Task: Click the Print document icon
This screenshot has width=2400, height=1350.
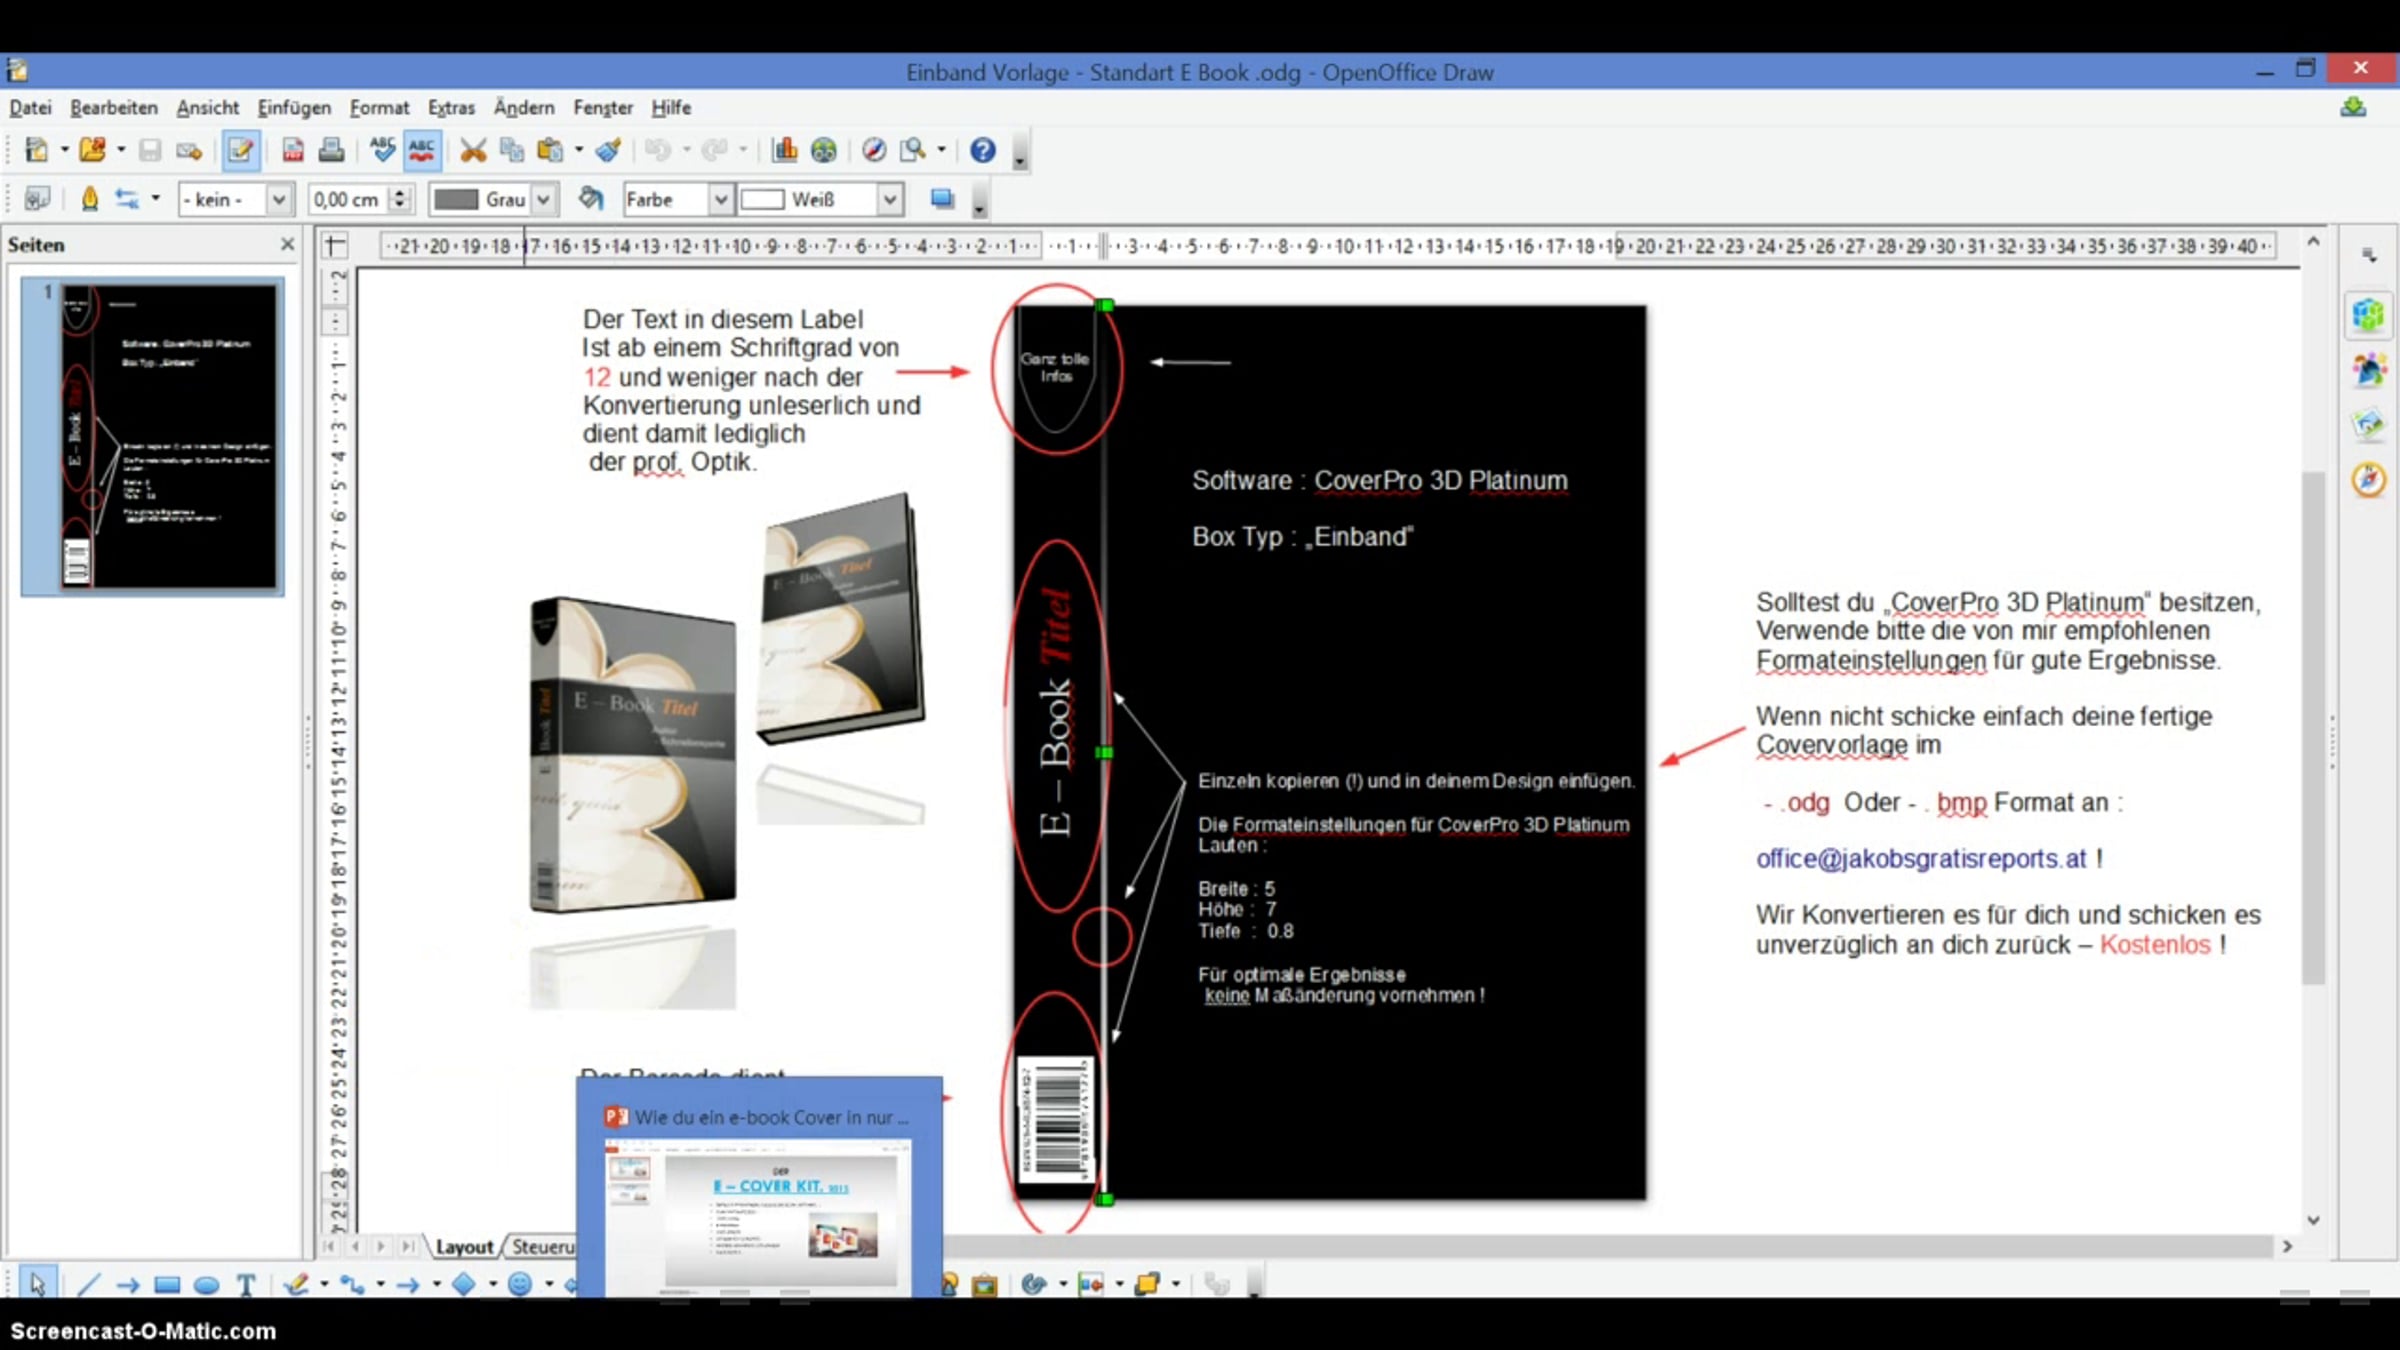Action: pos(331,150)
